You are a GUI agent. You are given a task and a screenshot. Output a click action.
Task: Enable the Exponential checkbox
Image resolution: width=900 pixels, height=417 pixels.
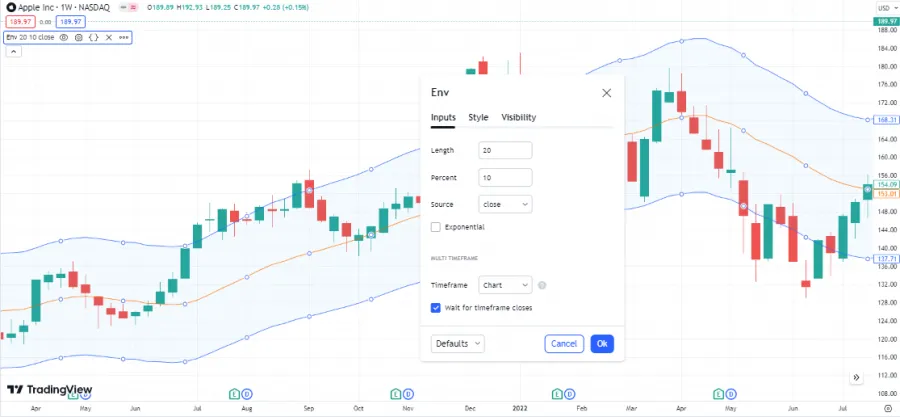click(436, 227)
